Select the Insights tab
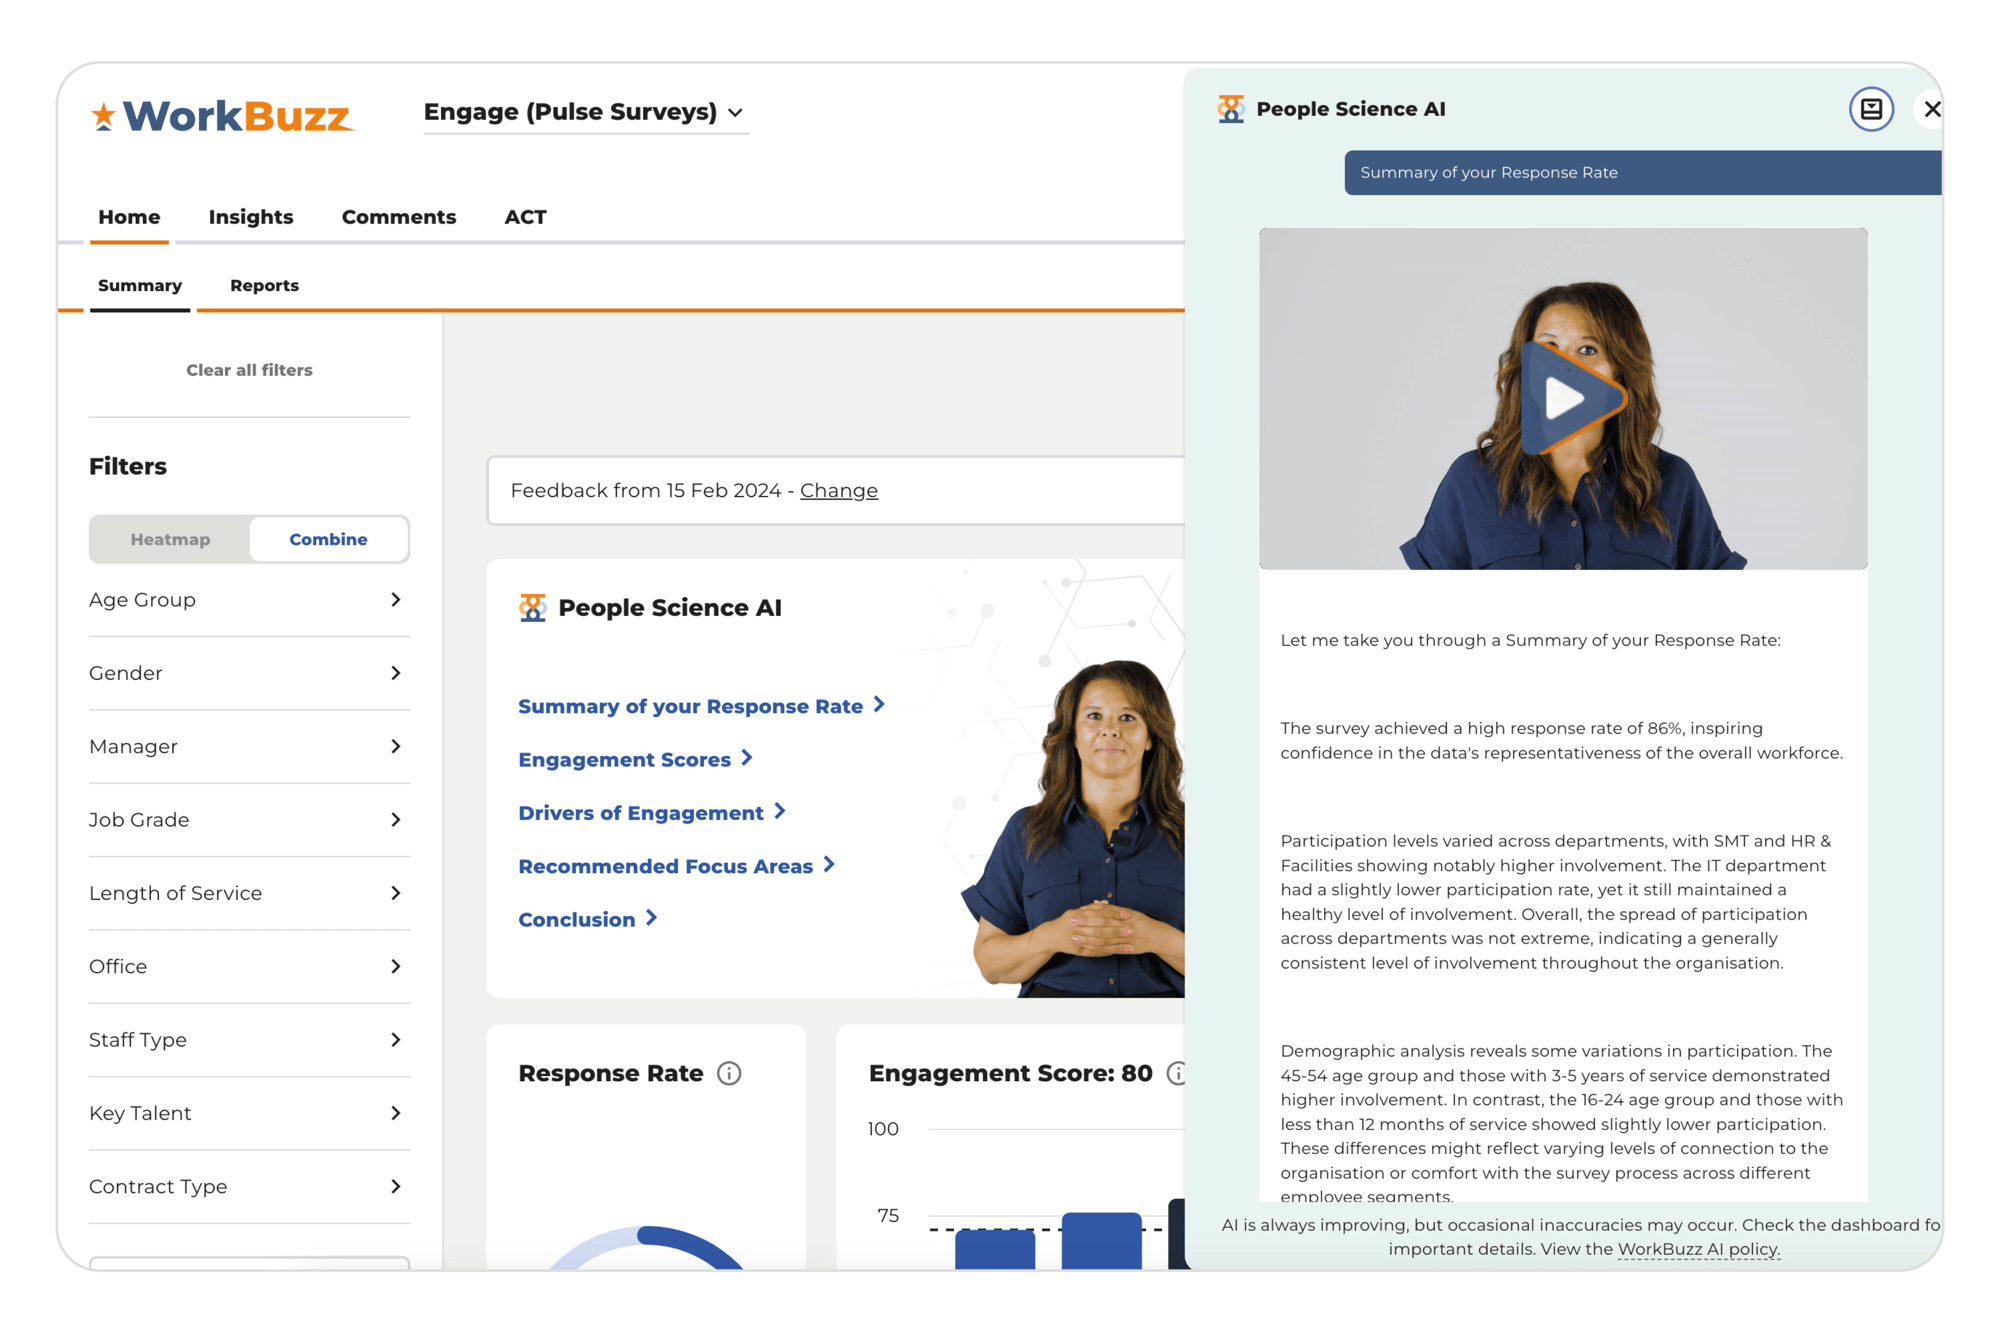This screenshot has height=1333, width=2000. pyautogui.click(x=250, y=216)
